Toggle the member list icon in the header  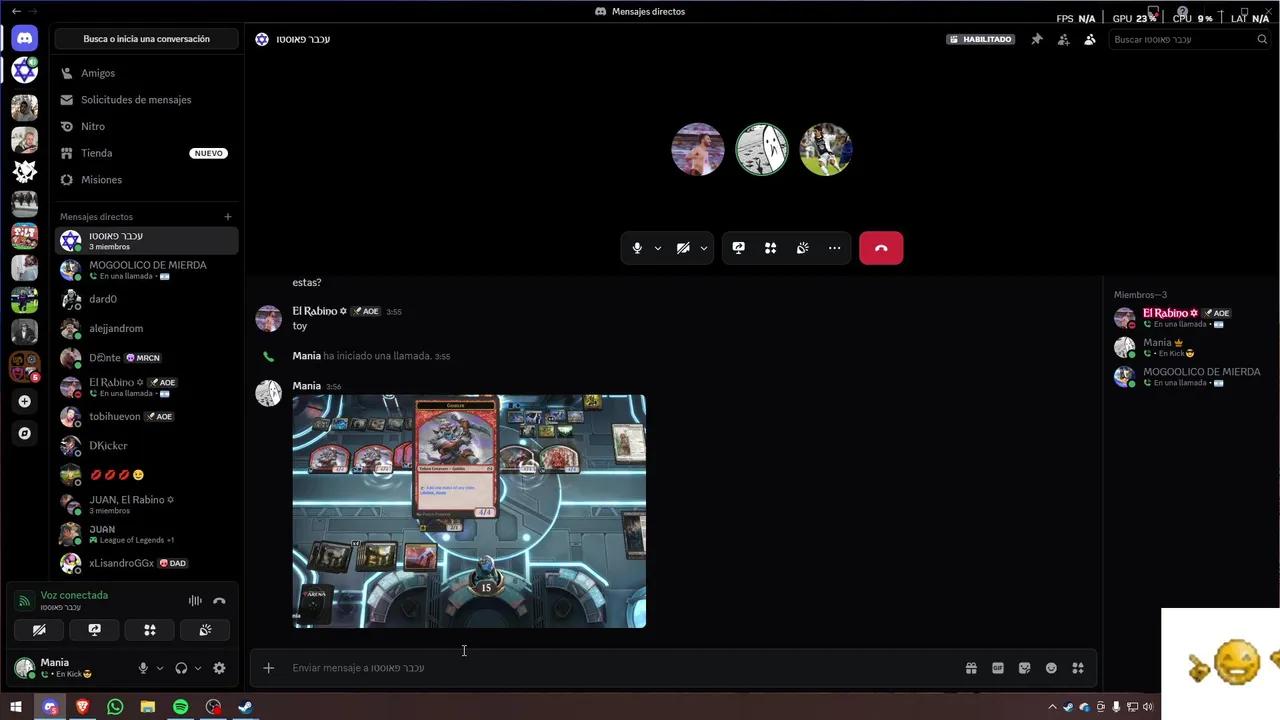coord(1090,39)
